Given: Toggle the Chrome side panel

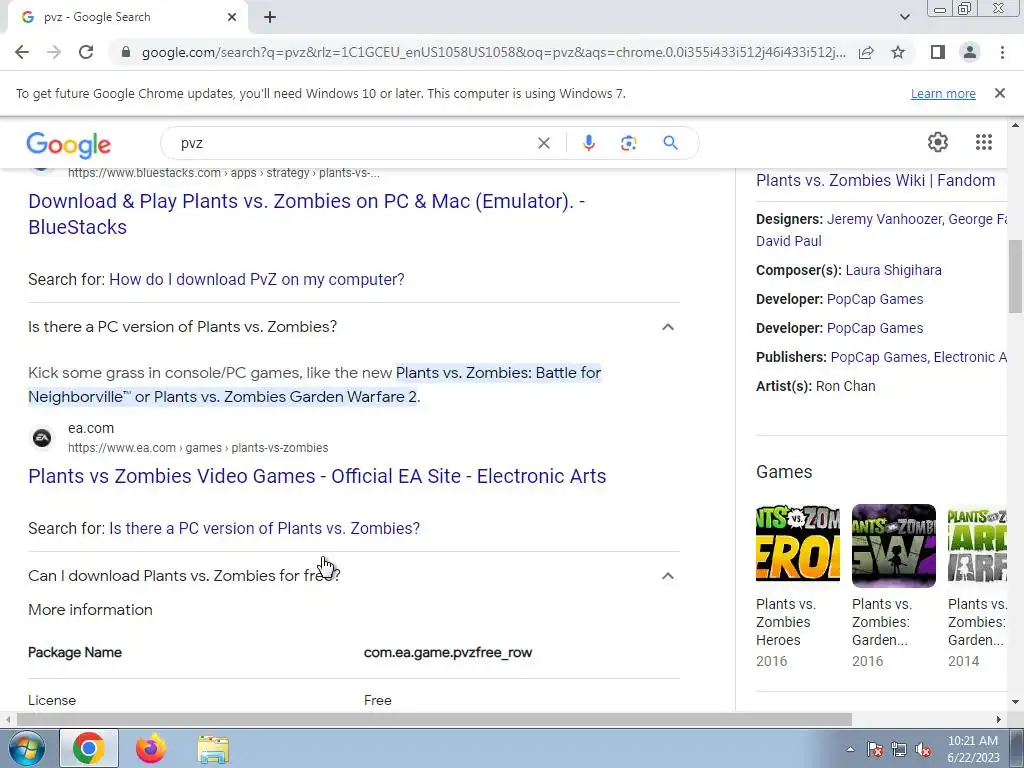Looking at the screenshot, I should [938, 52].
